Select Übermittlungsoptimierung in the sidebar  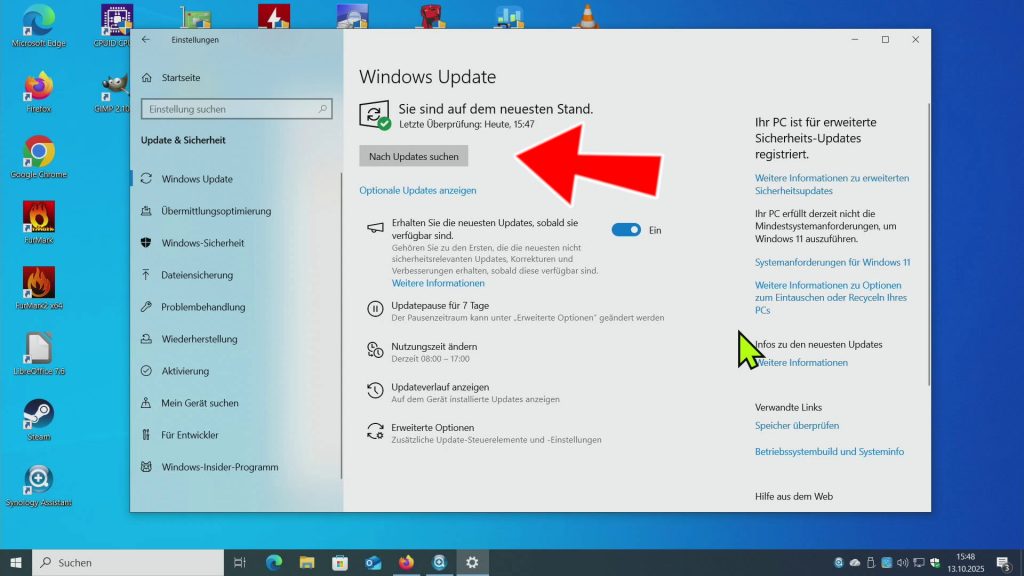pos(215,211)
